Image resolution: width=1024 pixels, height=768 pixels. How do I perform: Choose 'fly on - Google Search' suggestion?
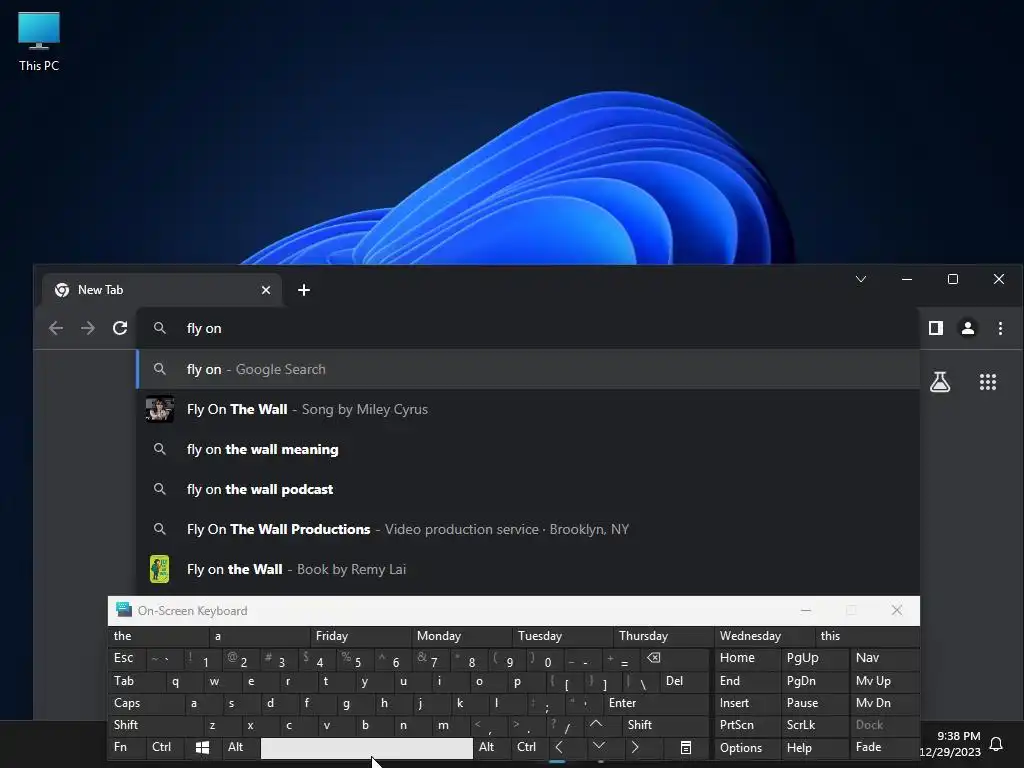click(x=528, y=369)
